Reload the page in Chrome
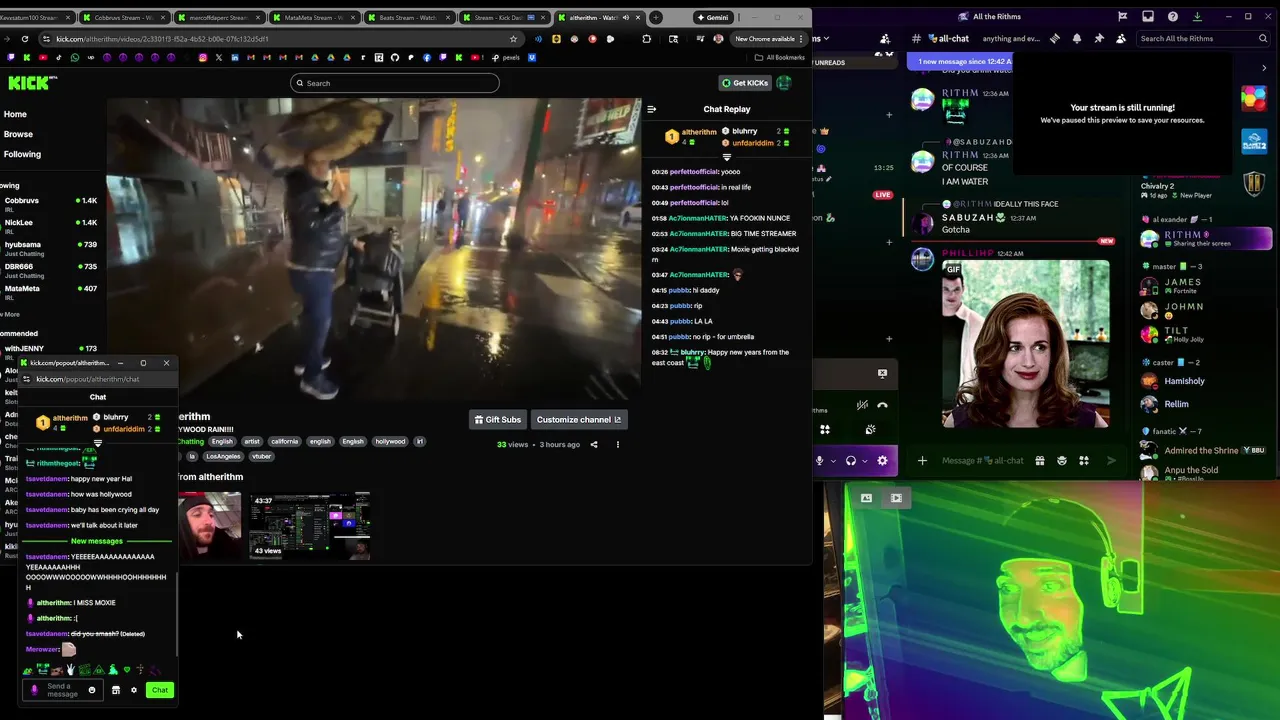Viewport: 1280px width, 720px height. (25, 39)
